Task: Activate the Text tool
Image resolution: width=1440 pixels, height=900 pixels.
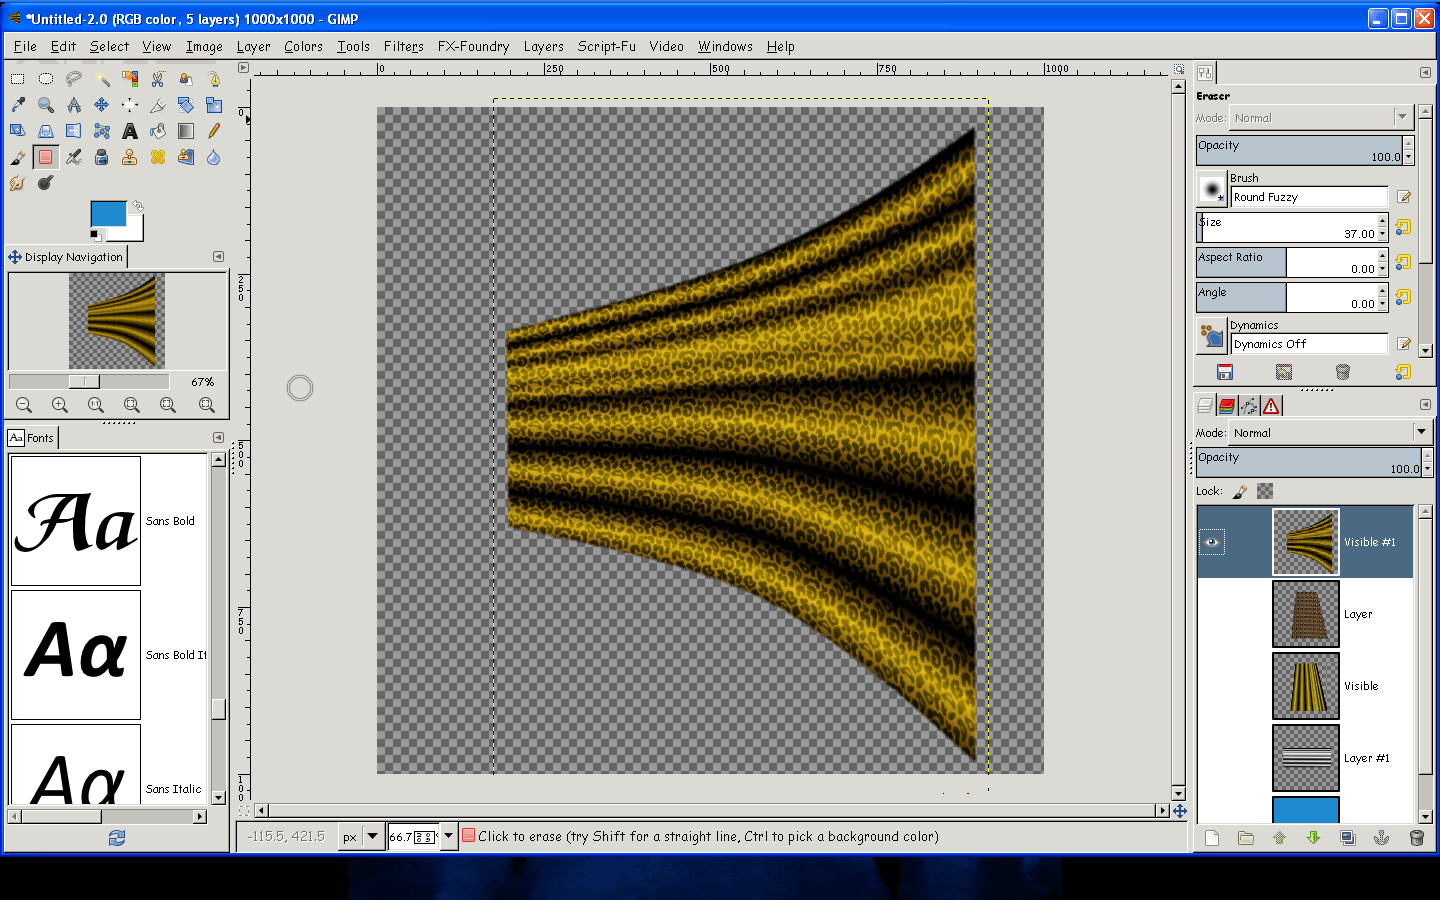Action: [130, 130]
